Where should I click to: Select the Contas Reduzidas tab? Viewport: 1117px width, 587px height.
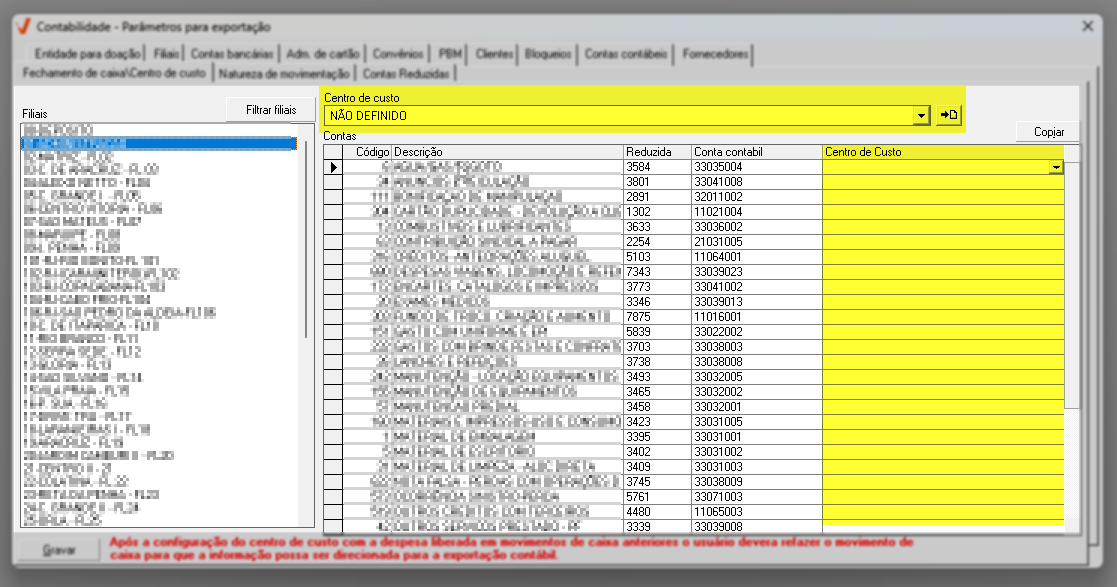point(407,73)
